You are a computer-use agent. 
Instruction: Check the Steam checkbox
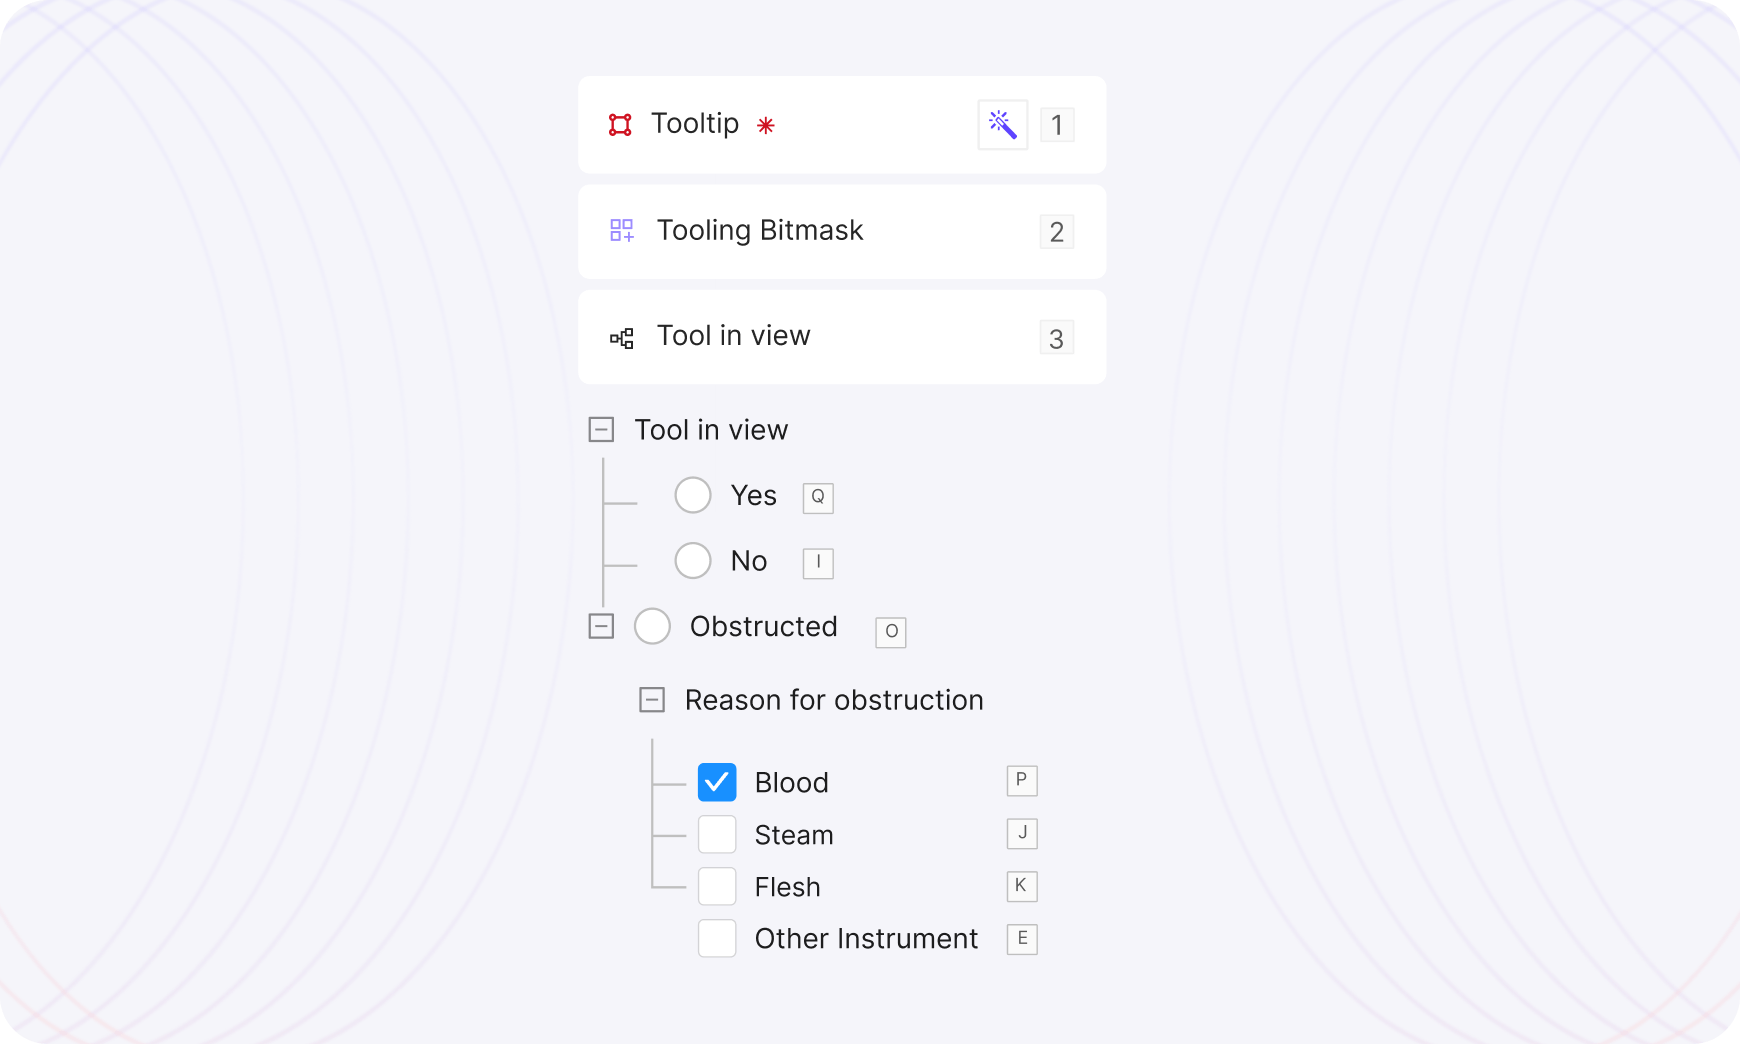coord(717,835)
